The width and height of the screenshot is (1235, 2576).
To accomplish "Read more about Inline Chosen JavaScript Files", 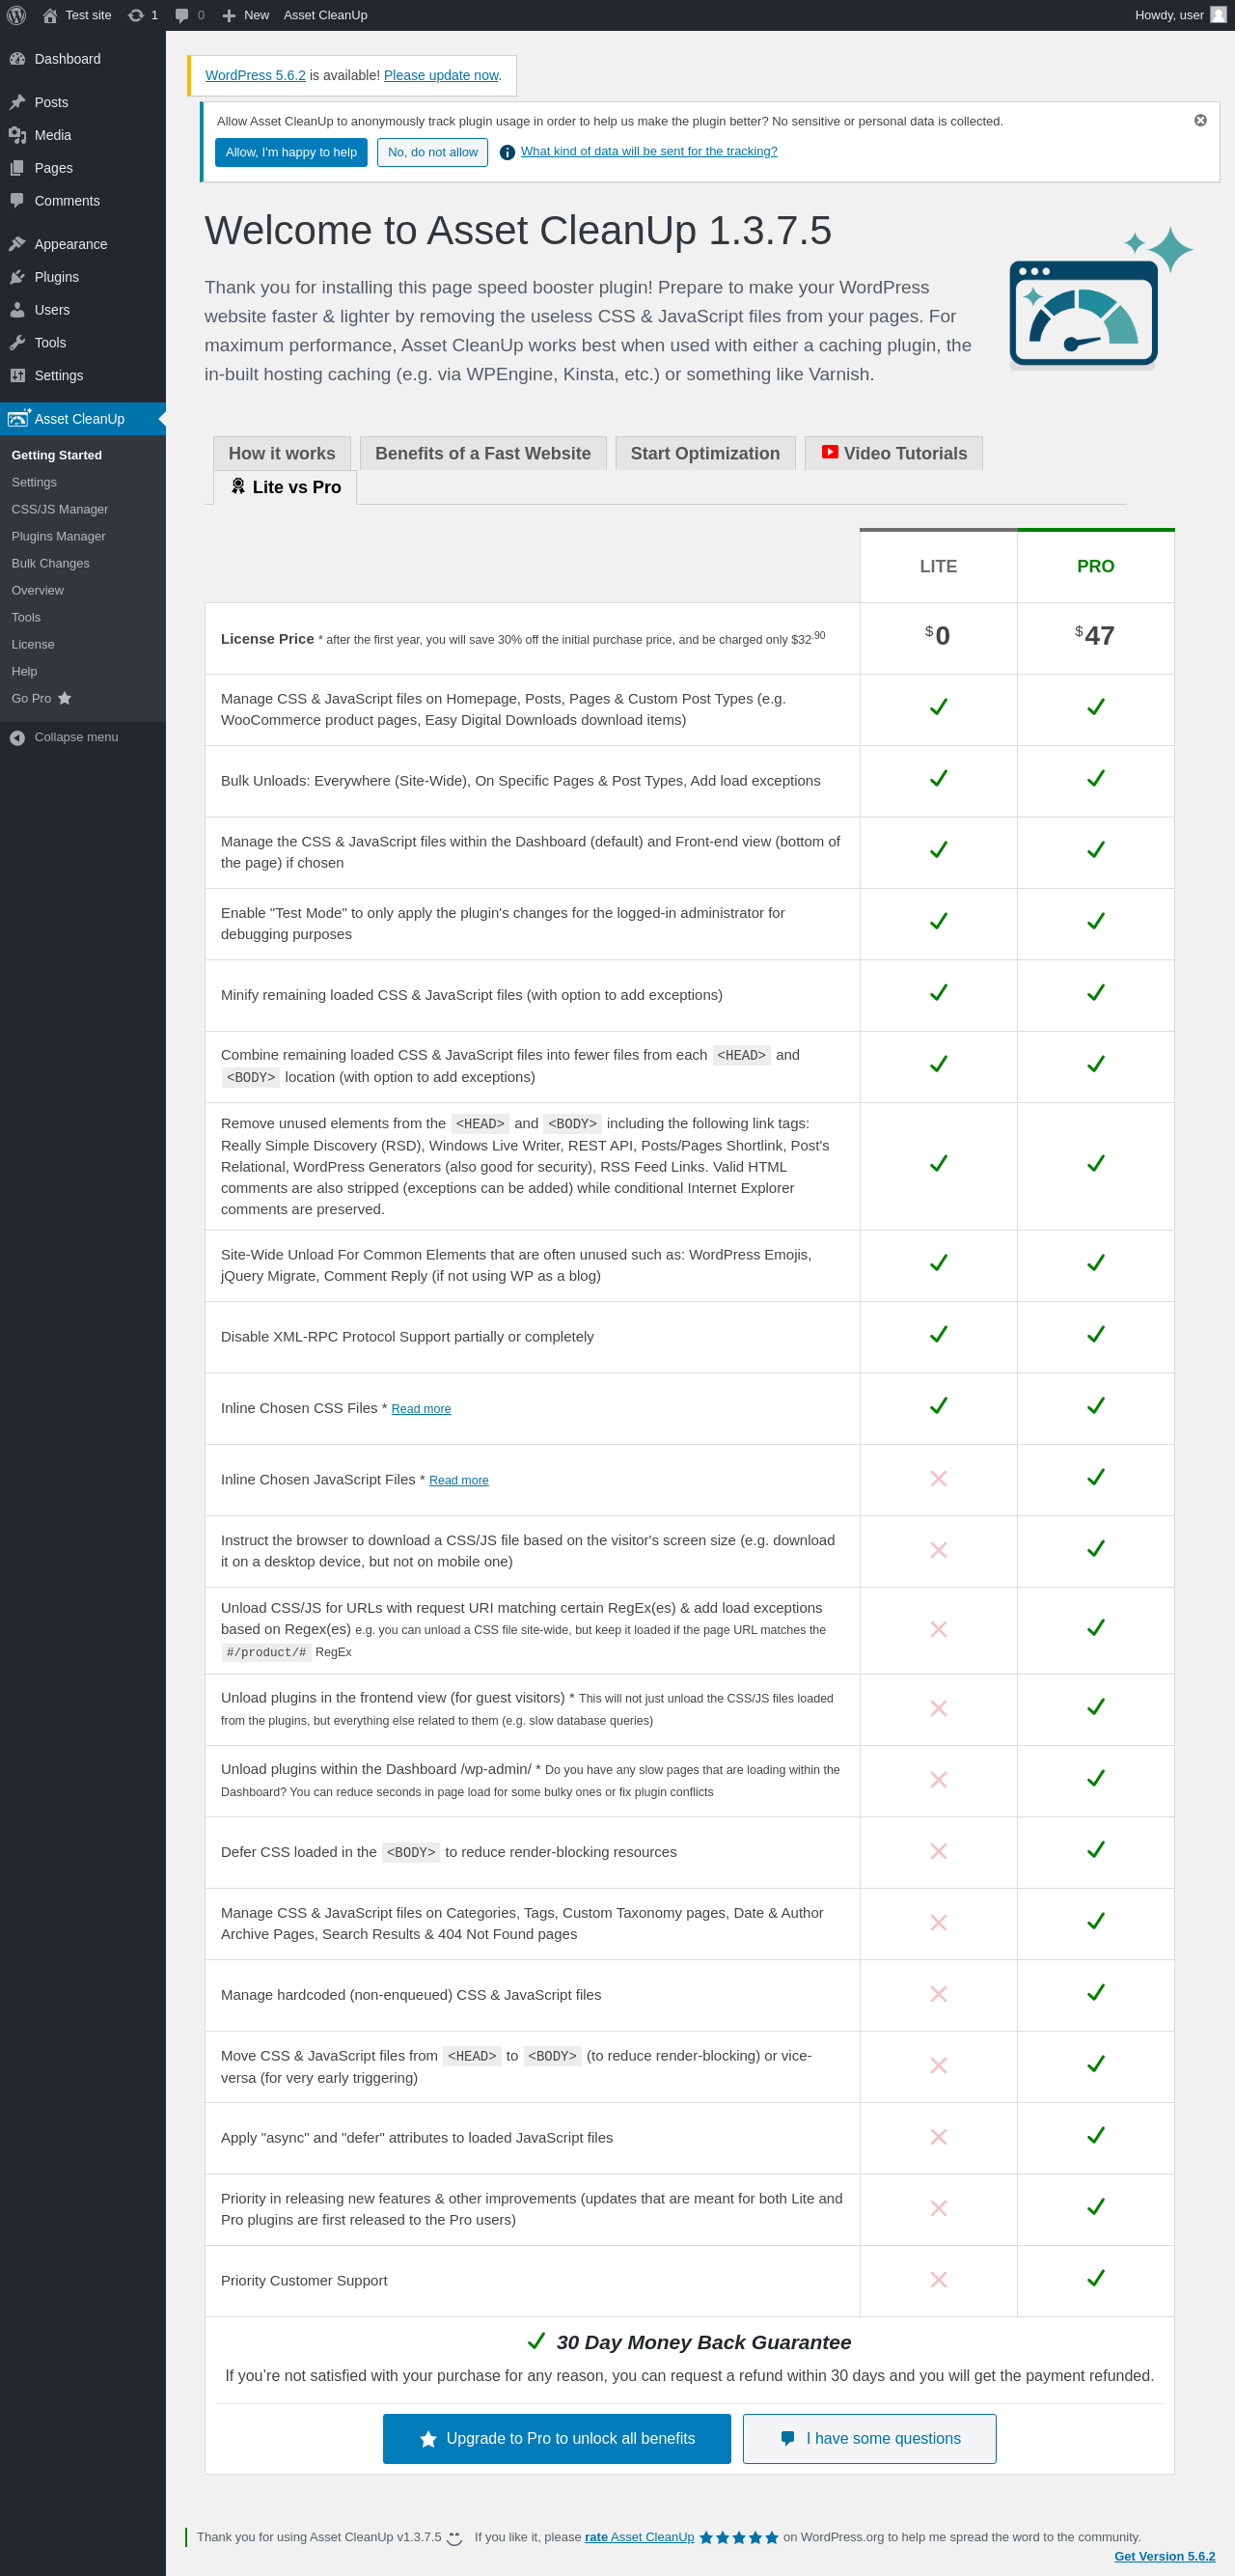I will tap(459, 1480).
